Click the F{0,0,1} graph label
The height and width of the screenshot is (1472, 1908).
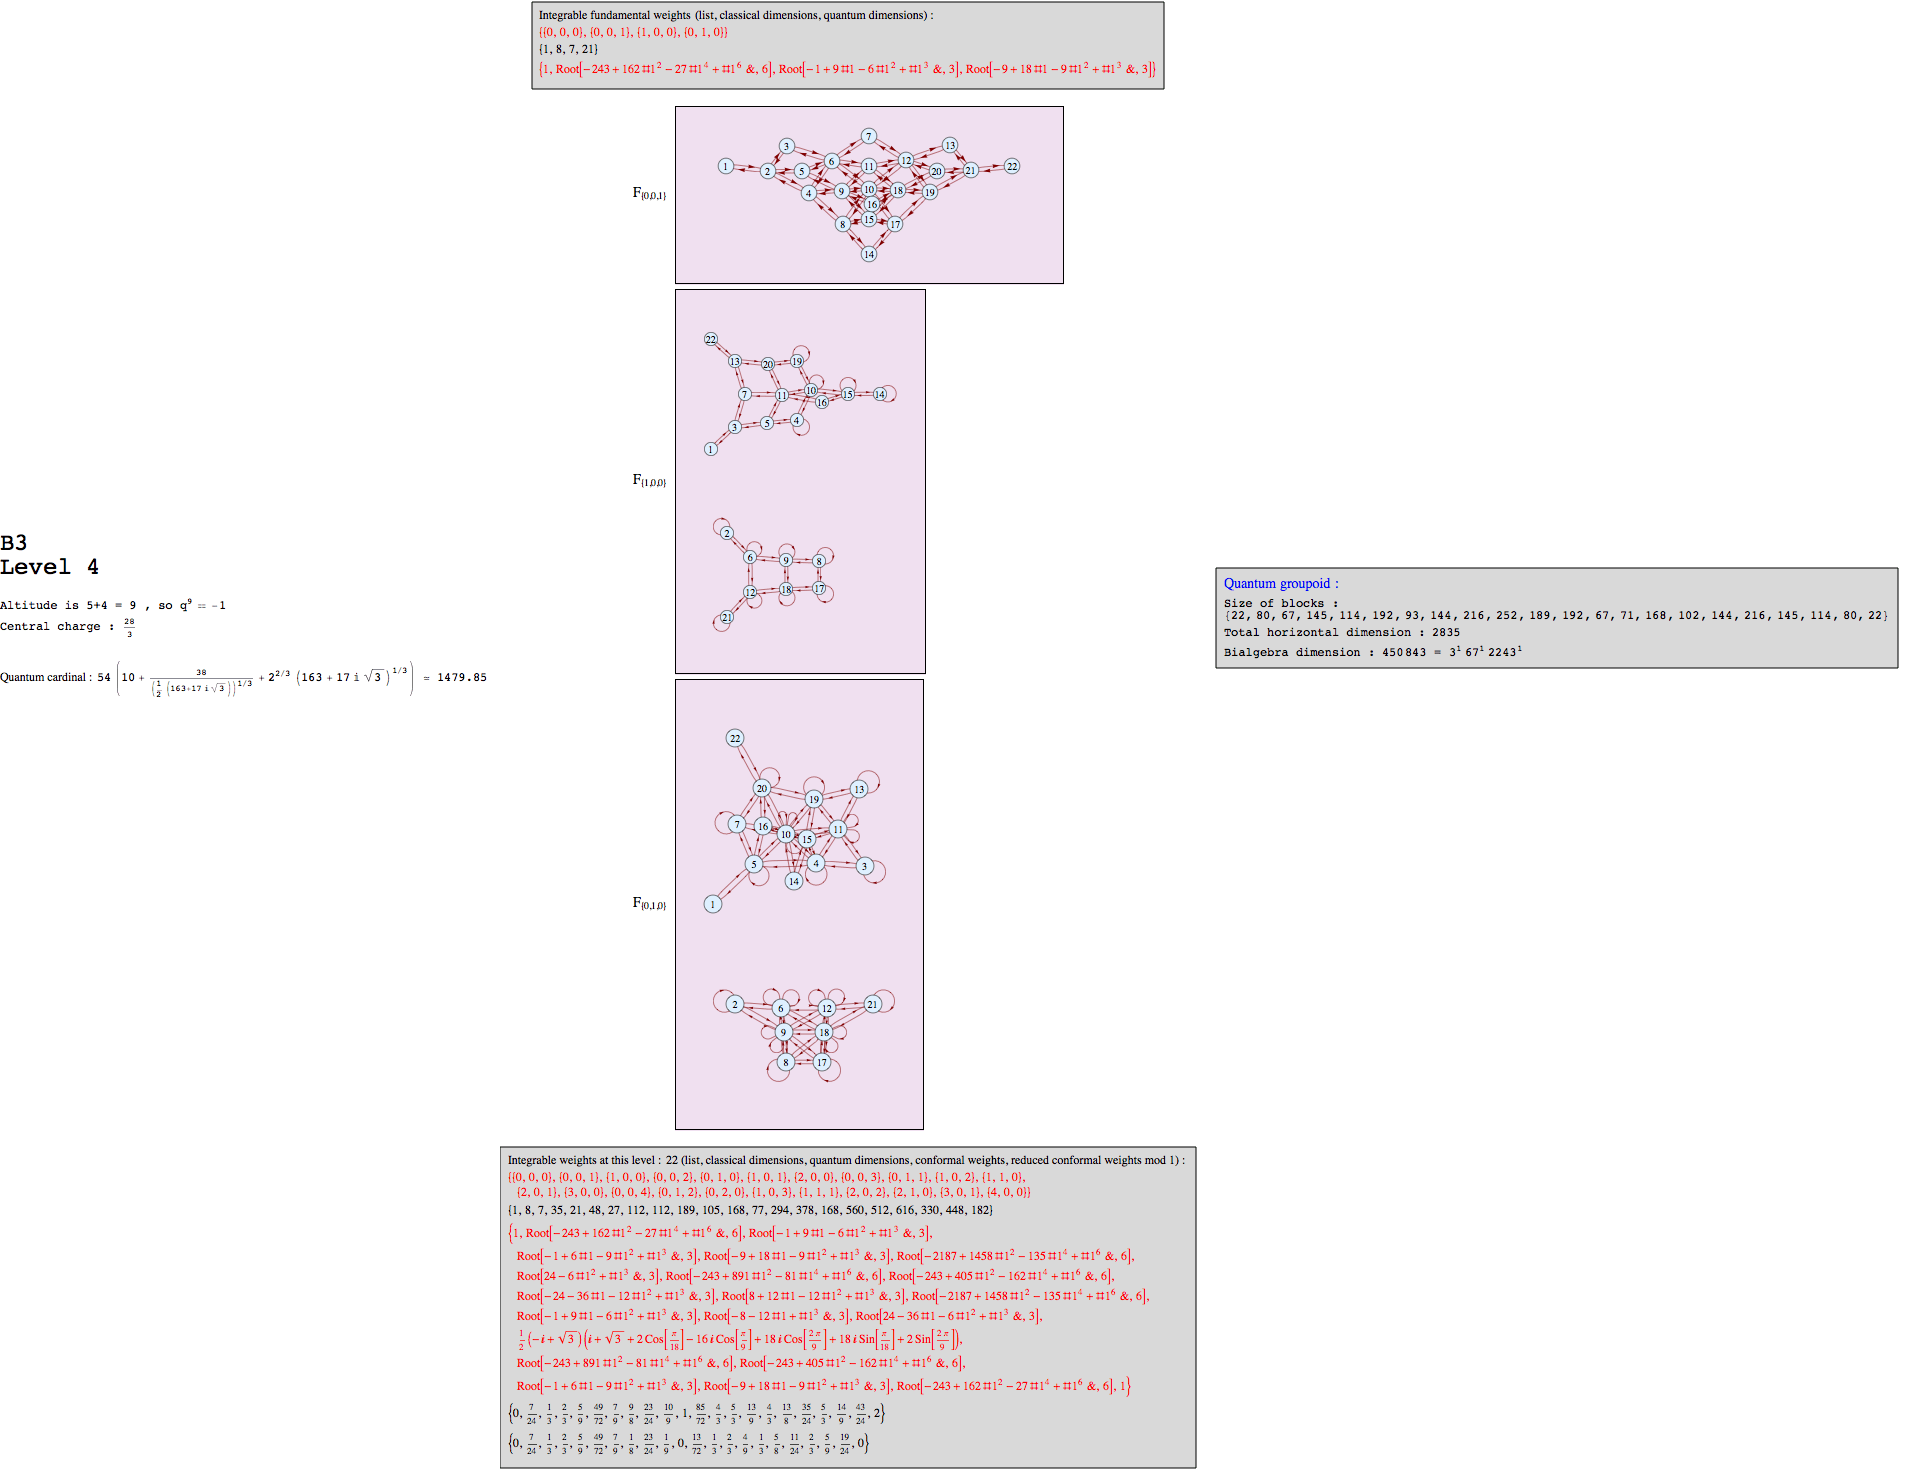click(x=649, y=193)
